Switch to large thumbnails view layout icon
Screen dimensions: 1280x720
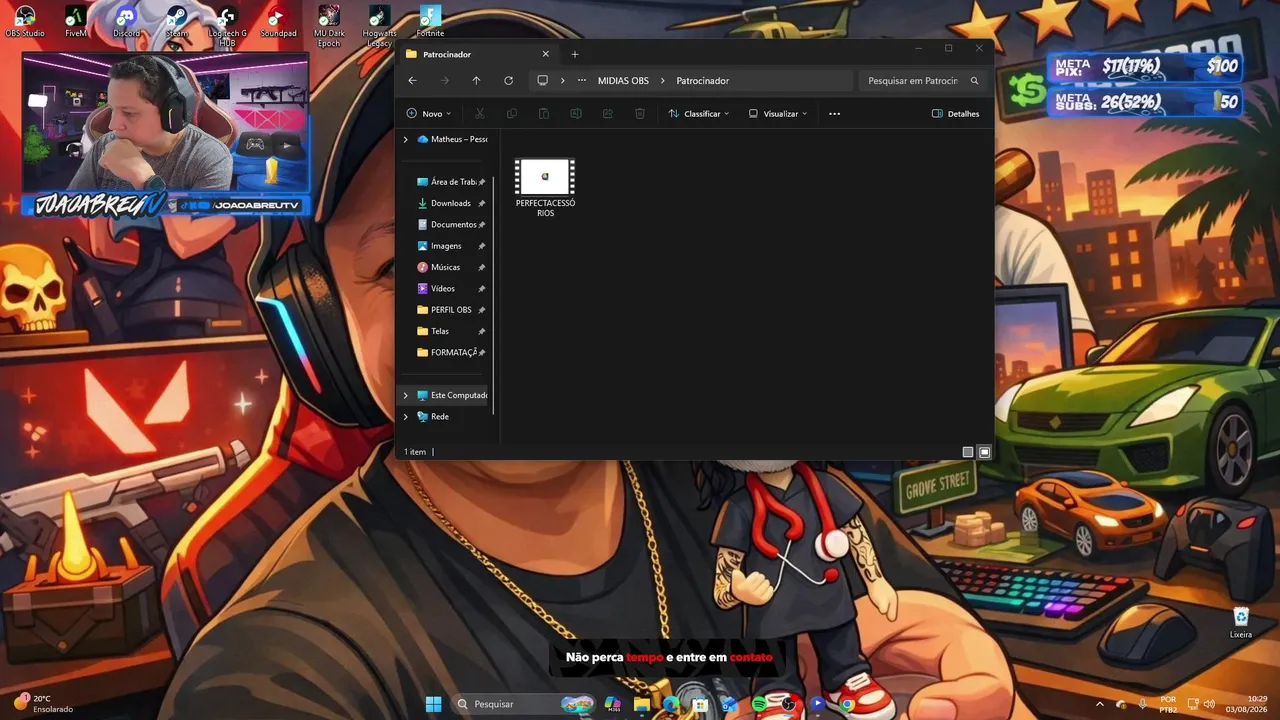point(984,452)
